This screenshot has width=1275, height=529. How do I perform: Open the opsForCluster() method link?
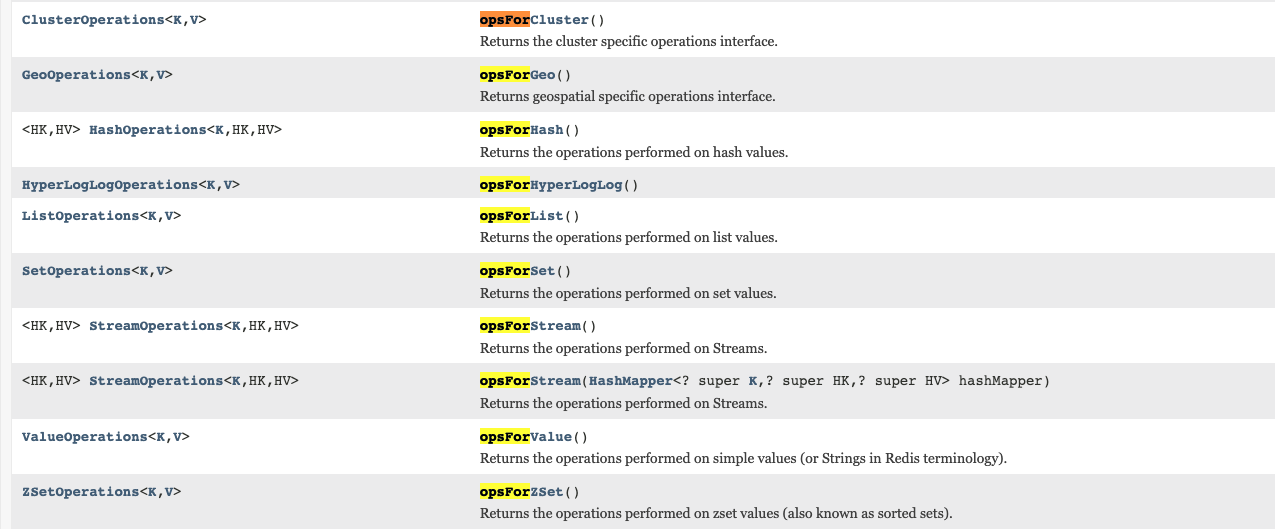(x=534, y=20)
